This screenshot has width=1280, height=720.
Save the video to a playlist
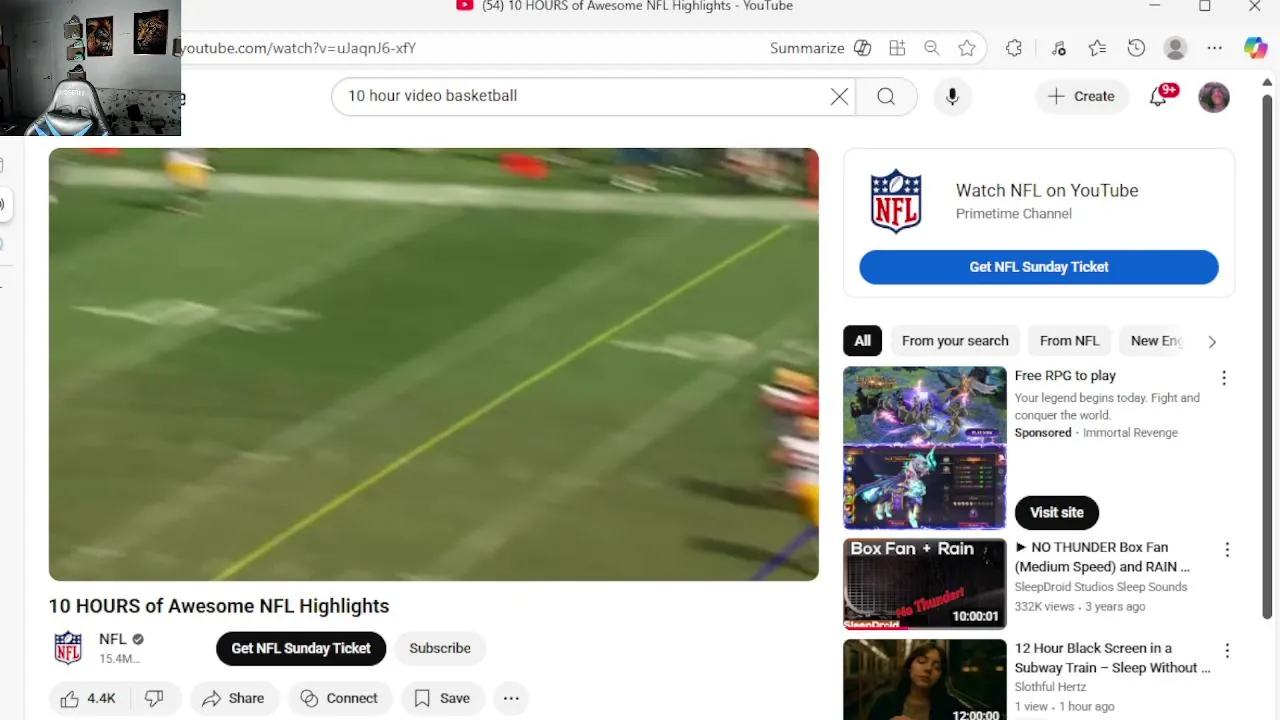click(442, 698)
